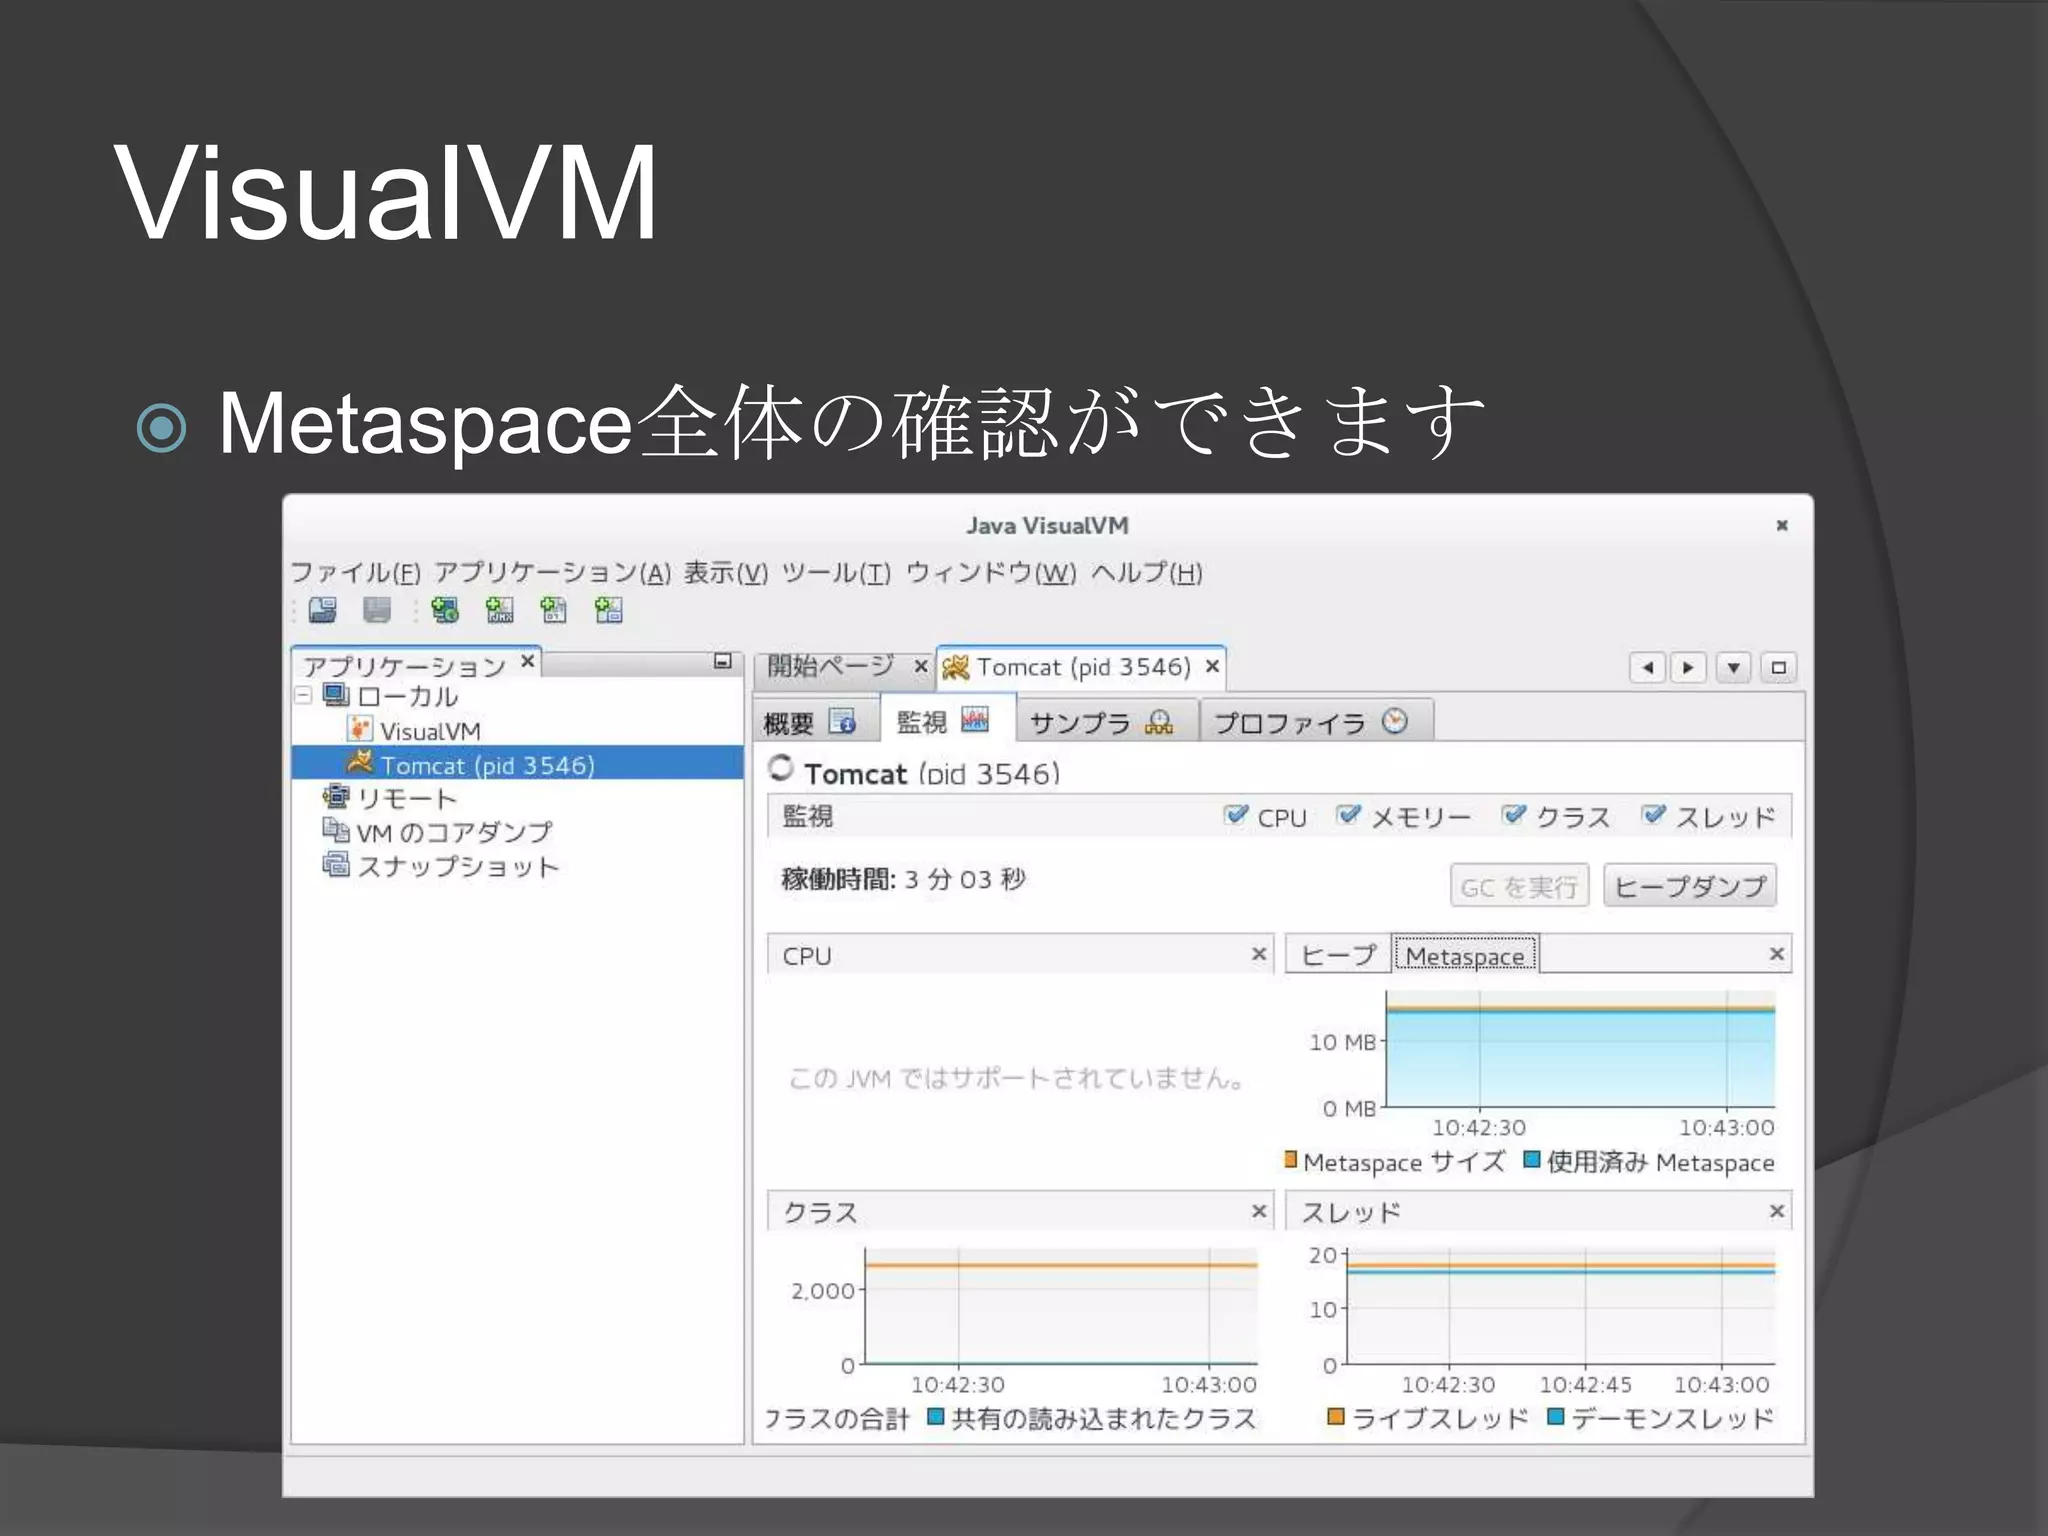This screenshot has width=2048, height=1536.
Task: Open the アプリケーション(A) menu
Action: tap(553, 573)
